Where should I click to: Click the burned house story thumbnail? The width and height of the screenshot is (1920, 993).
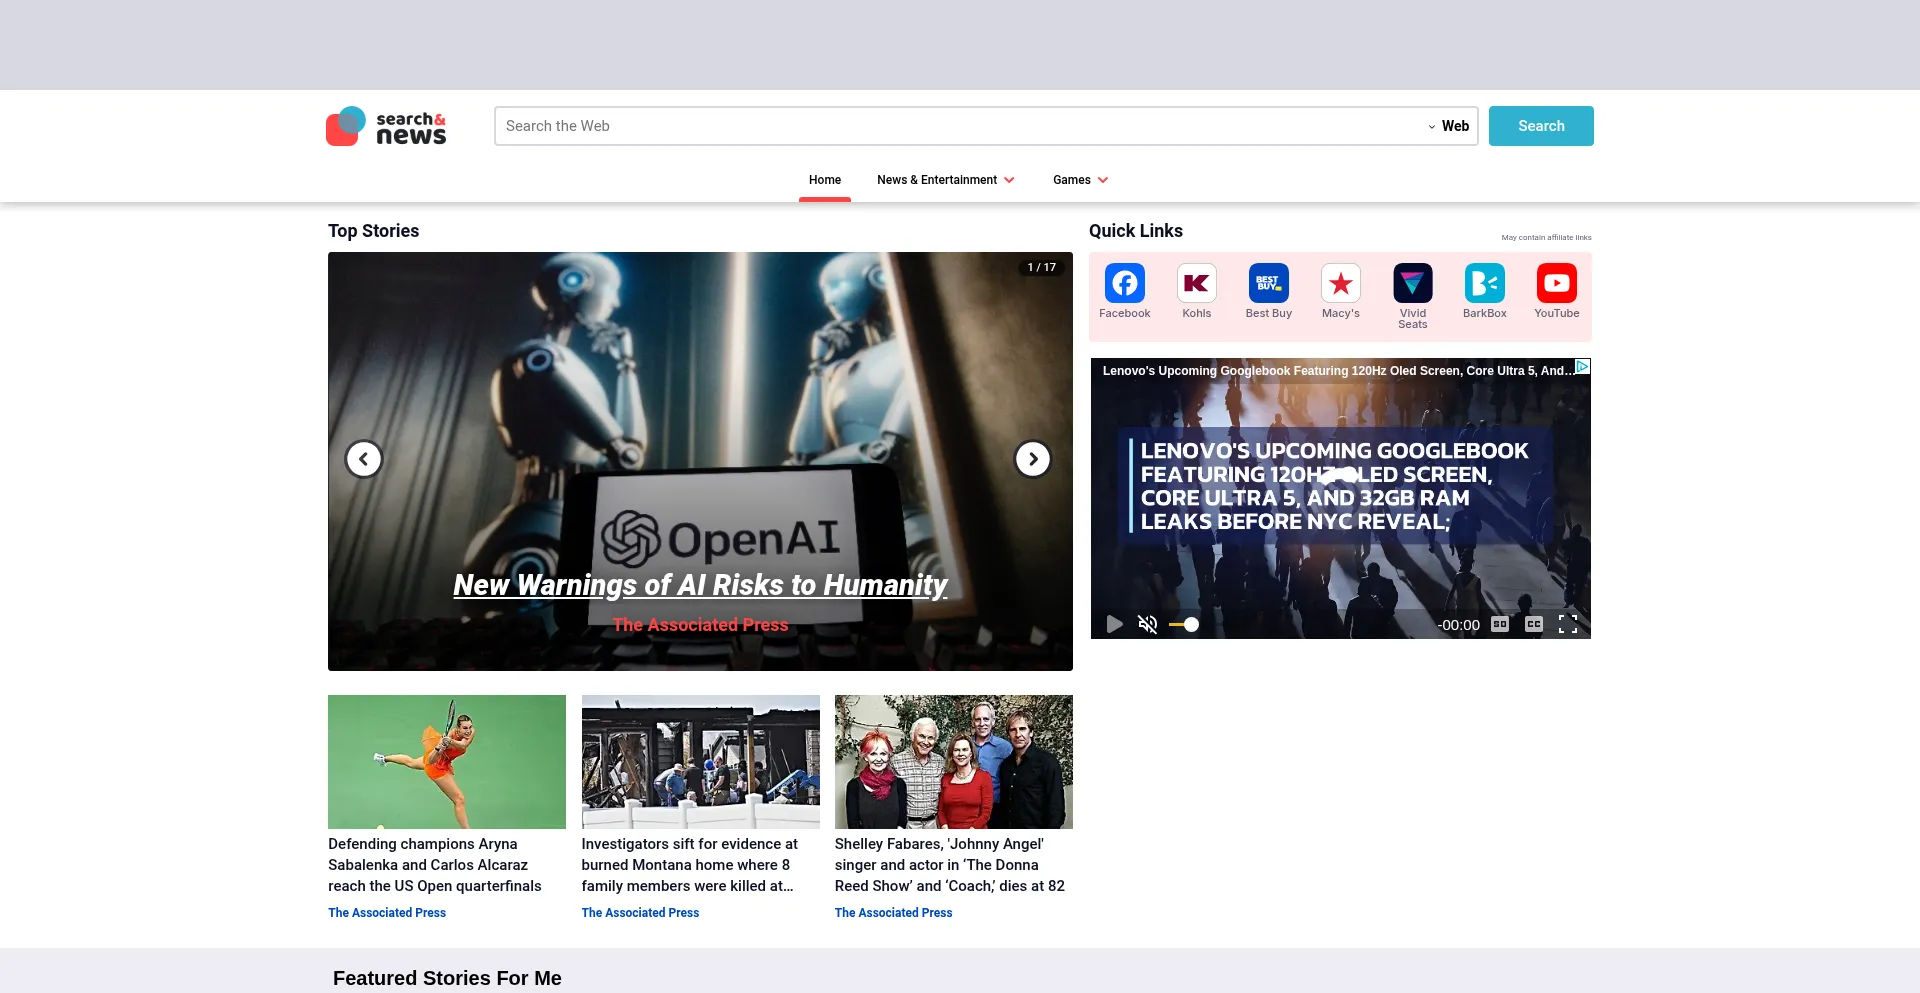click(x=701, y=762)
